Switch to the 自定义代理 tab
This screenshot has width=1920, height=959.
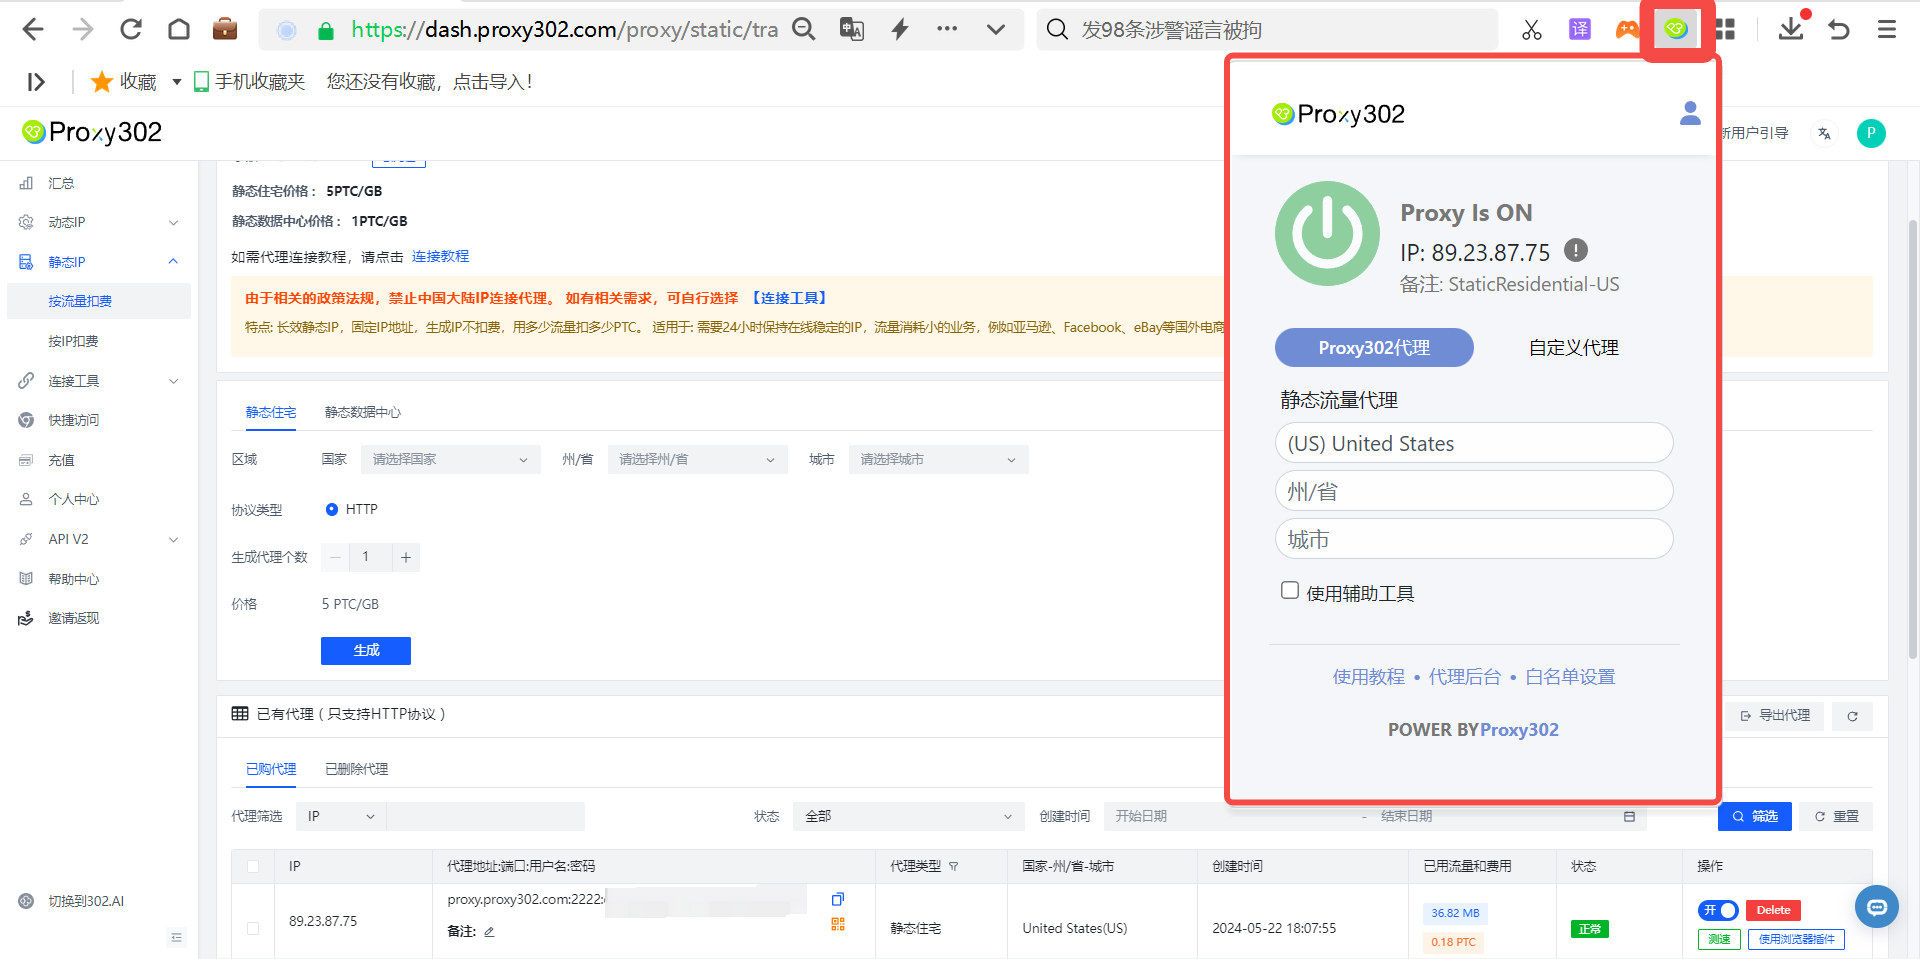point(1573,347)
